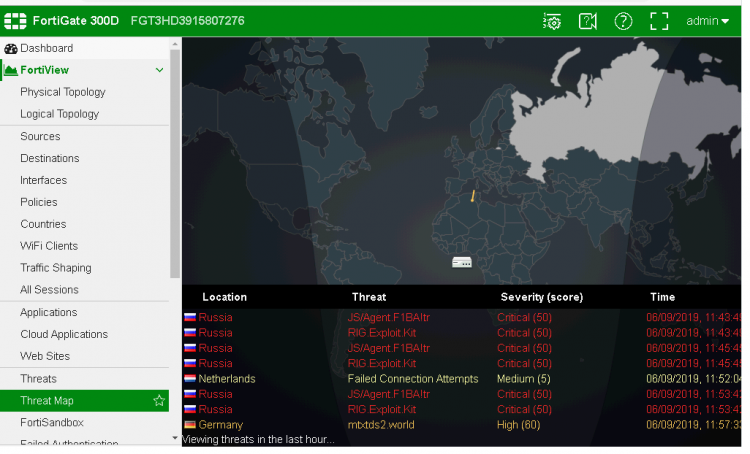The width and height of the screenshot is (750, 454).
Task: Select the Threat Map menu item
Action: click(85, 401)
